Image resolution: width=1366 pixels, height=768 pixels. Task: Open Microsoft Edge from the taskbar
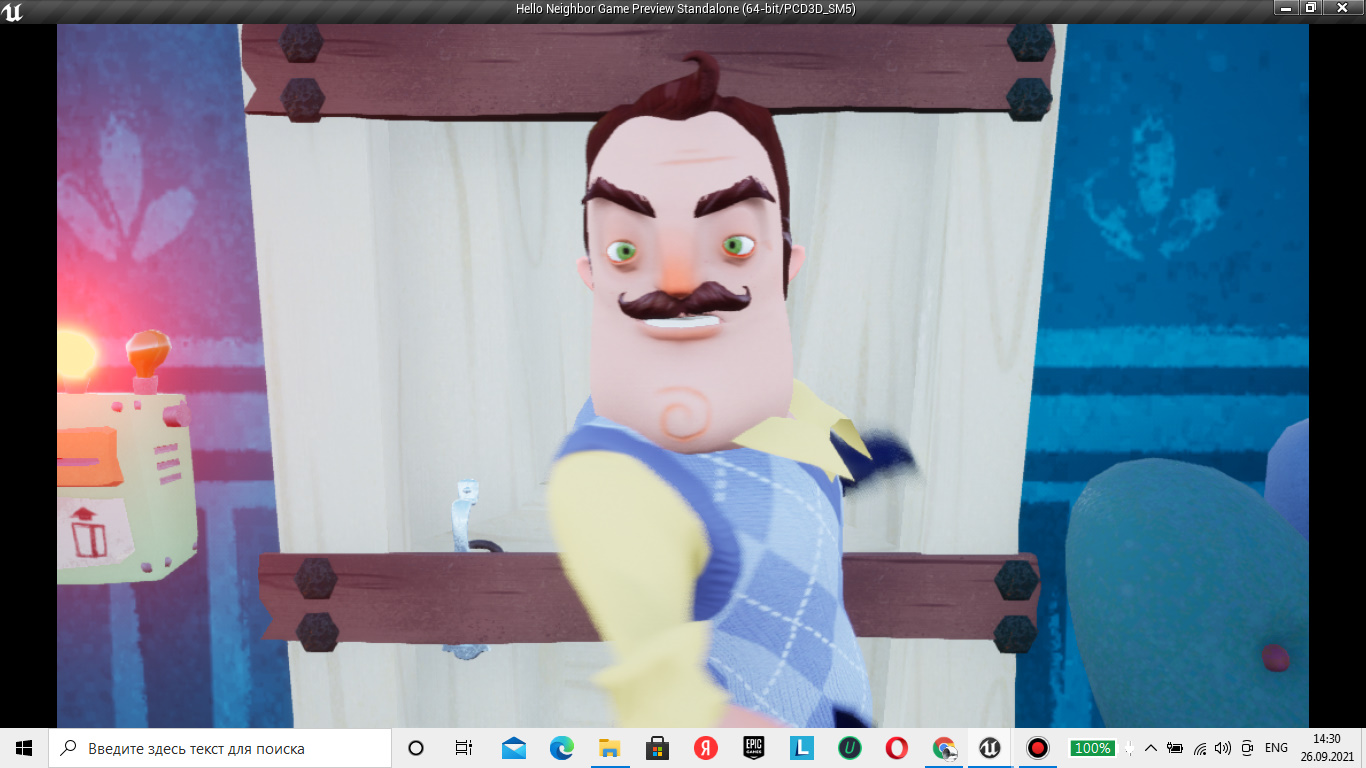click(562, 748)
